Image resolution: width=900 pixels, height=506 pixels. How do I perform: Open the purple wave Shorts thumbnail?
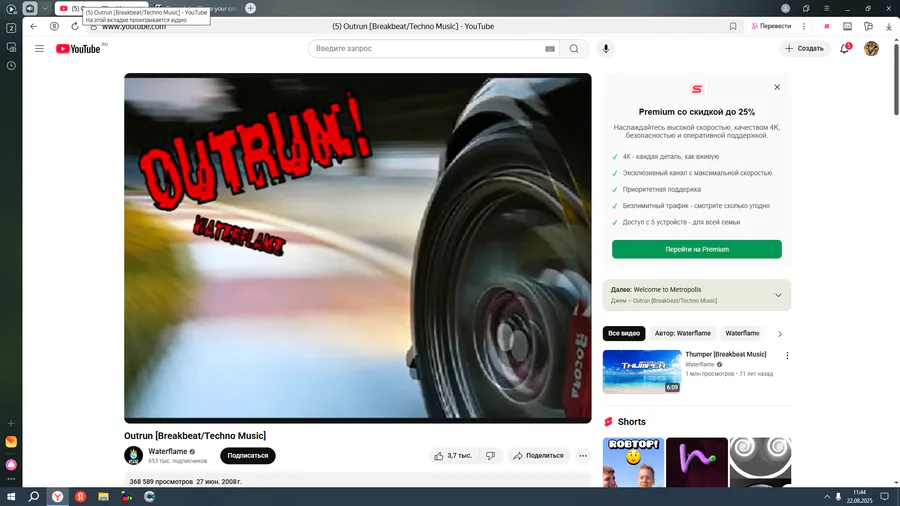click(697, 462)
